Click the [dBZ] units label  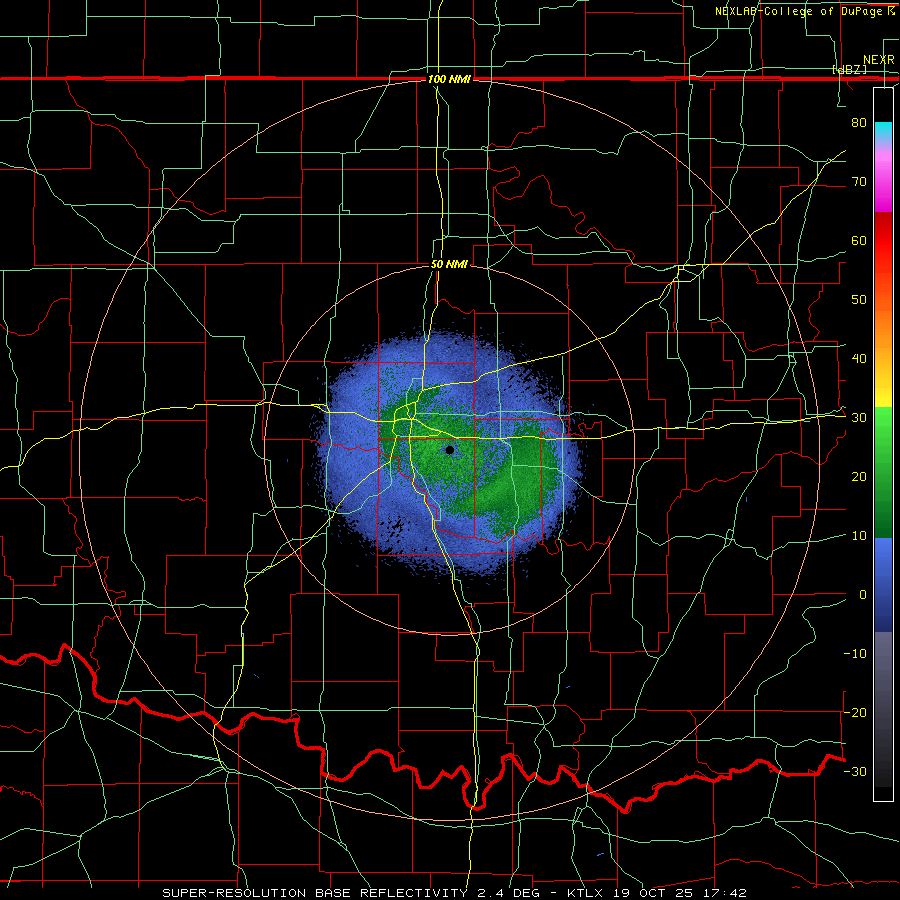[x=849, y=69]
